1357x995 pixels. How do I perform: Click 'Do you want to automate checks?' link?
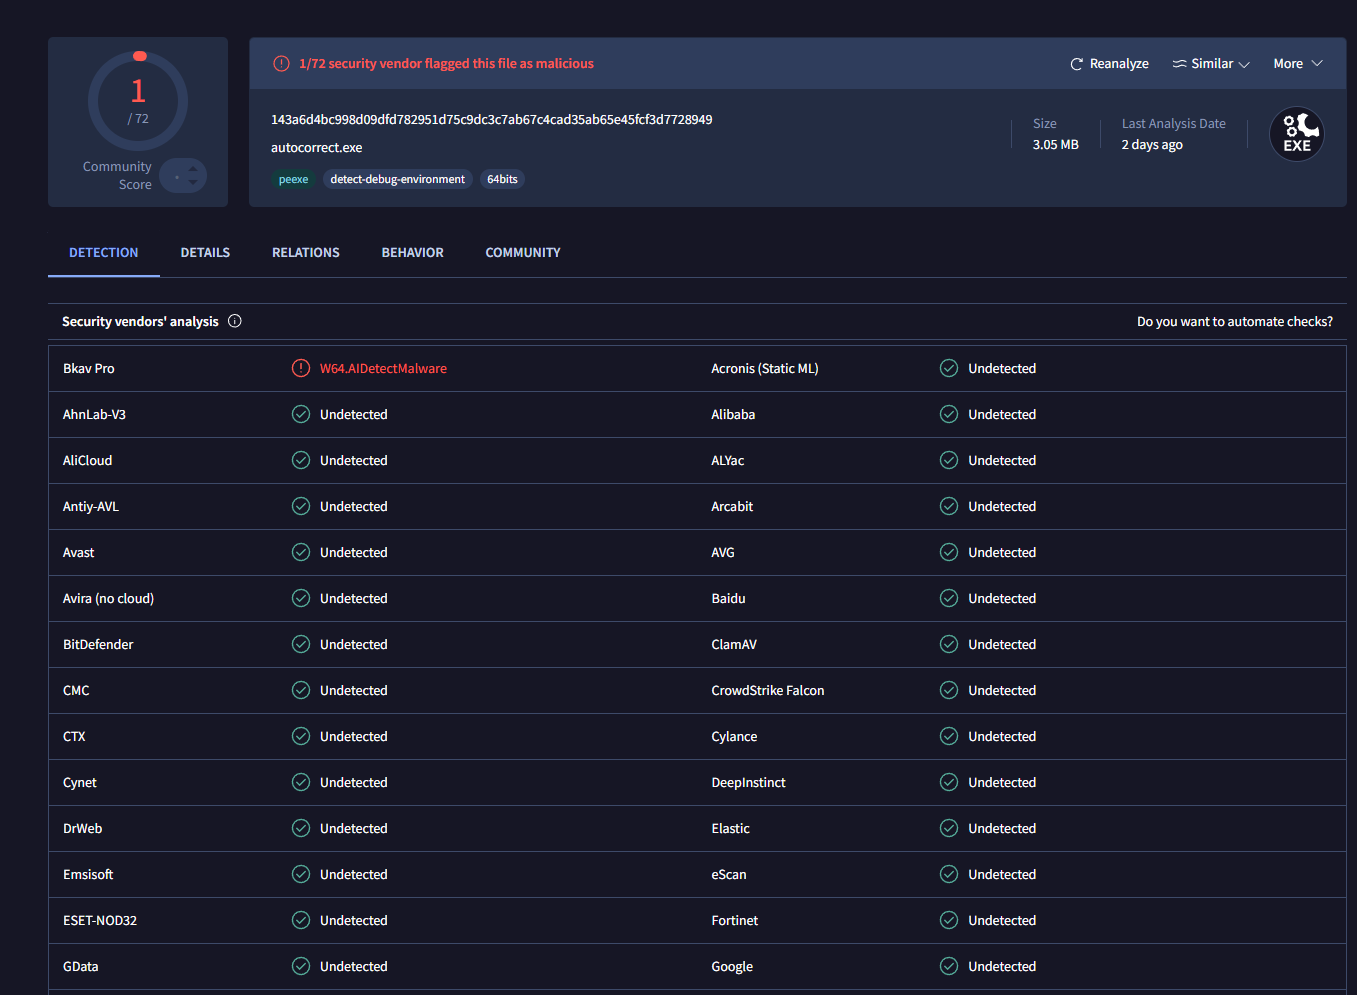(x=1235, y=322)
